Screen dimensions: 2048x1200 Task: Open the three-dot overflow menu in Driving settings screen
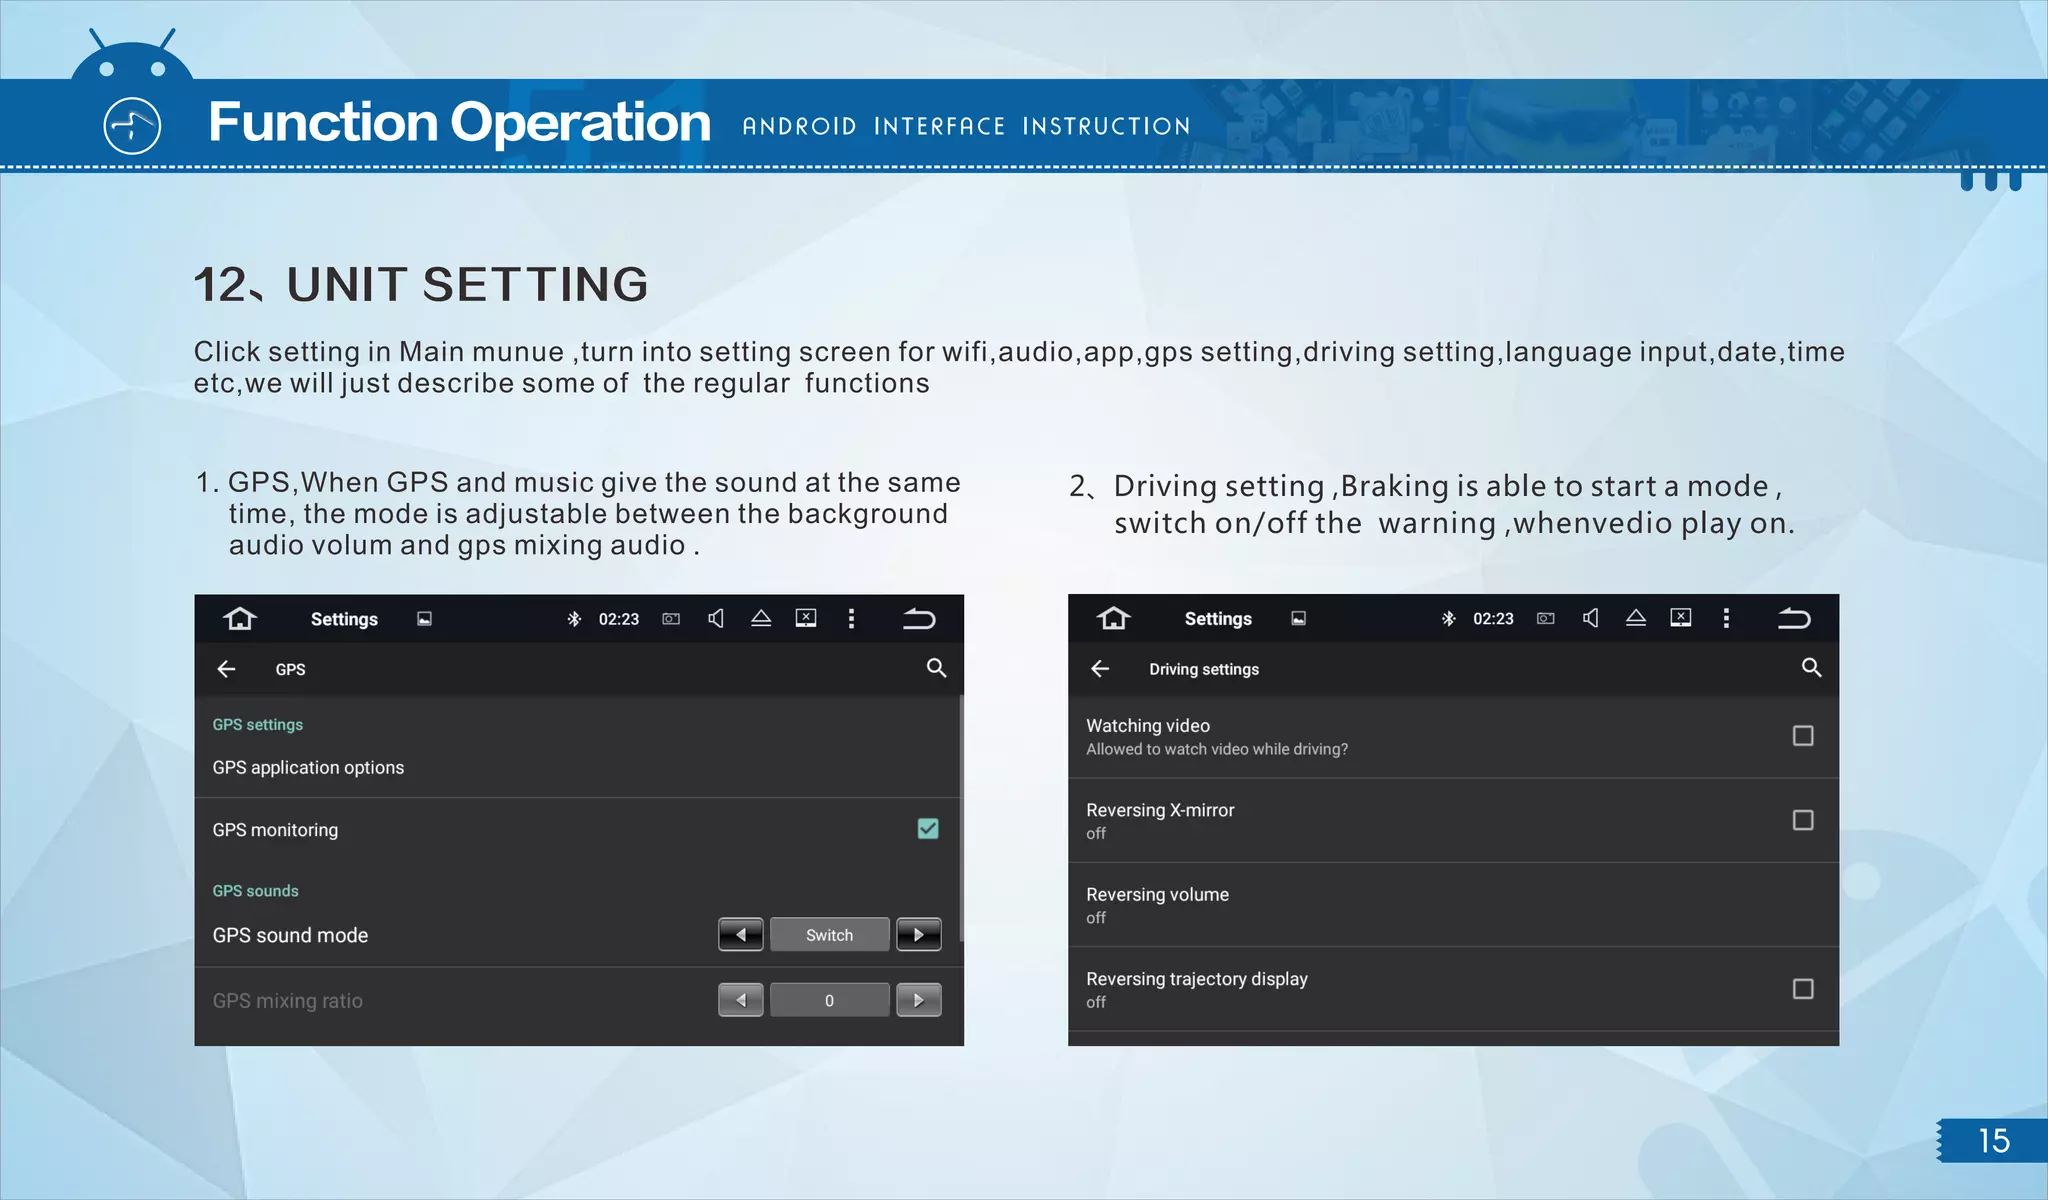[1725, 619]
